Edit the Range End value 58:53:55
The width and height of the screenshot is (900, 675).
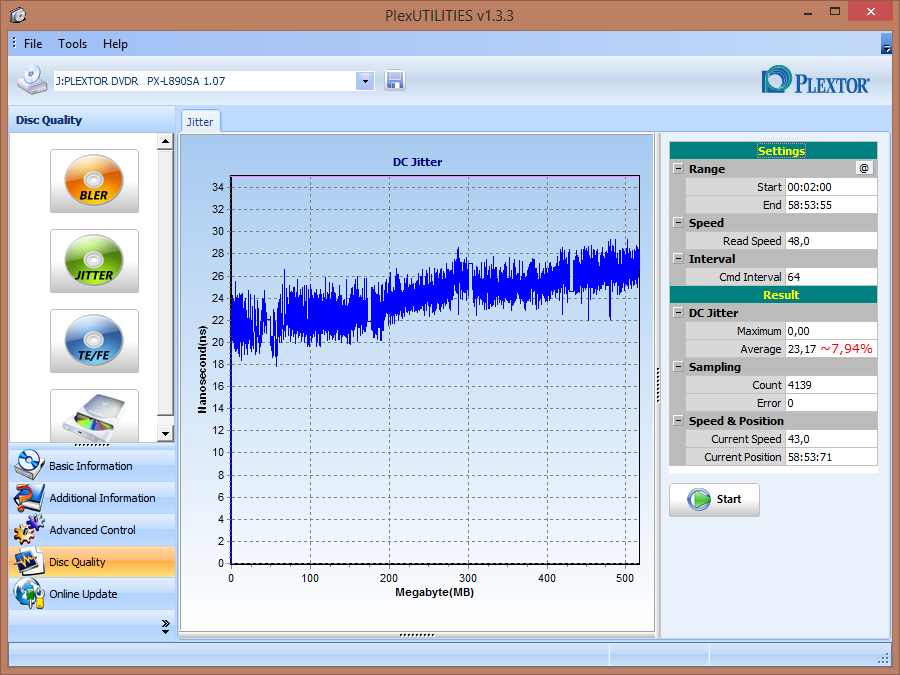point(831,205)
